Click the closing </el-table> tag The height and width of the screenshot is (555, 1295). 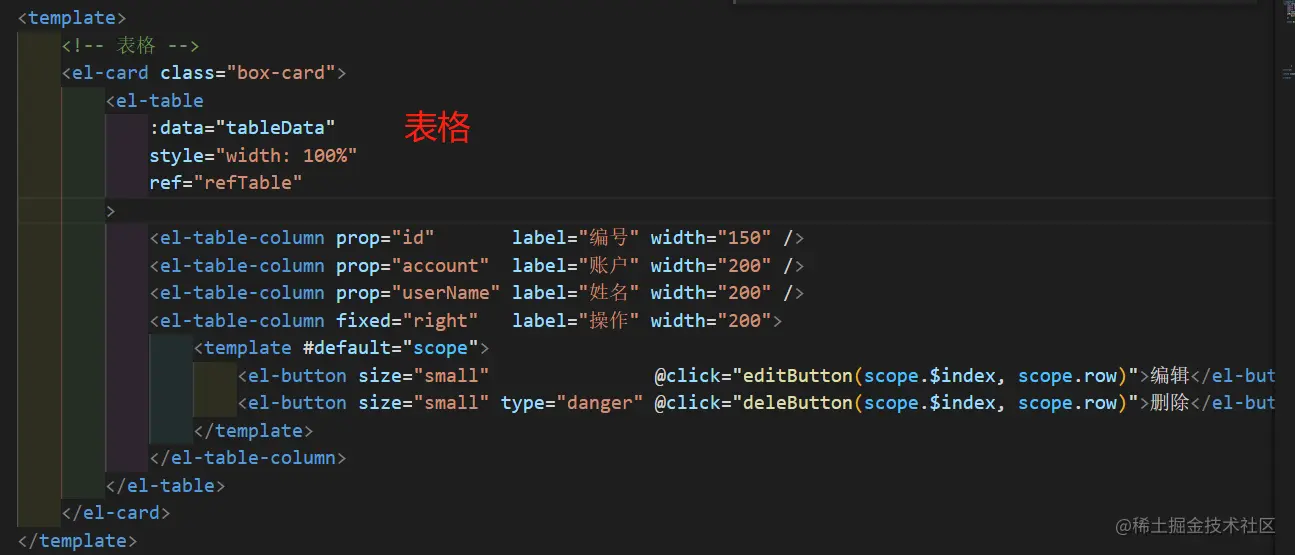[166, 485]
